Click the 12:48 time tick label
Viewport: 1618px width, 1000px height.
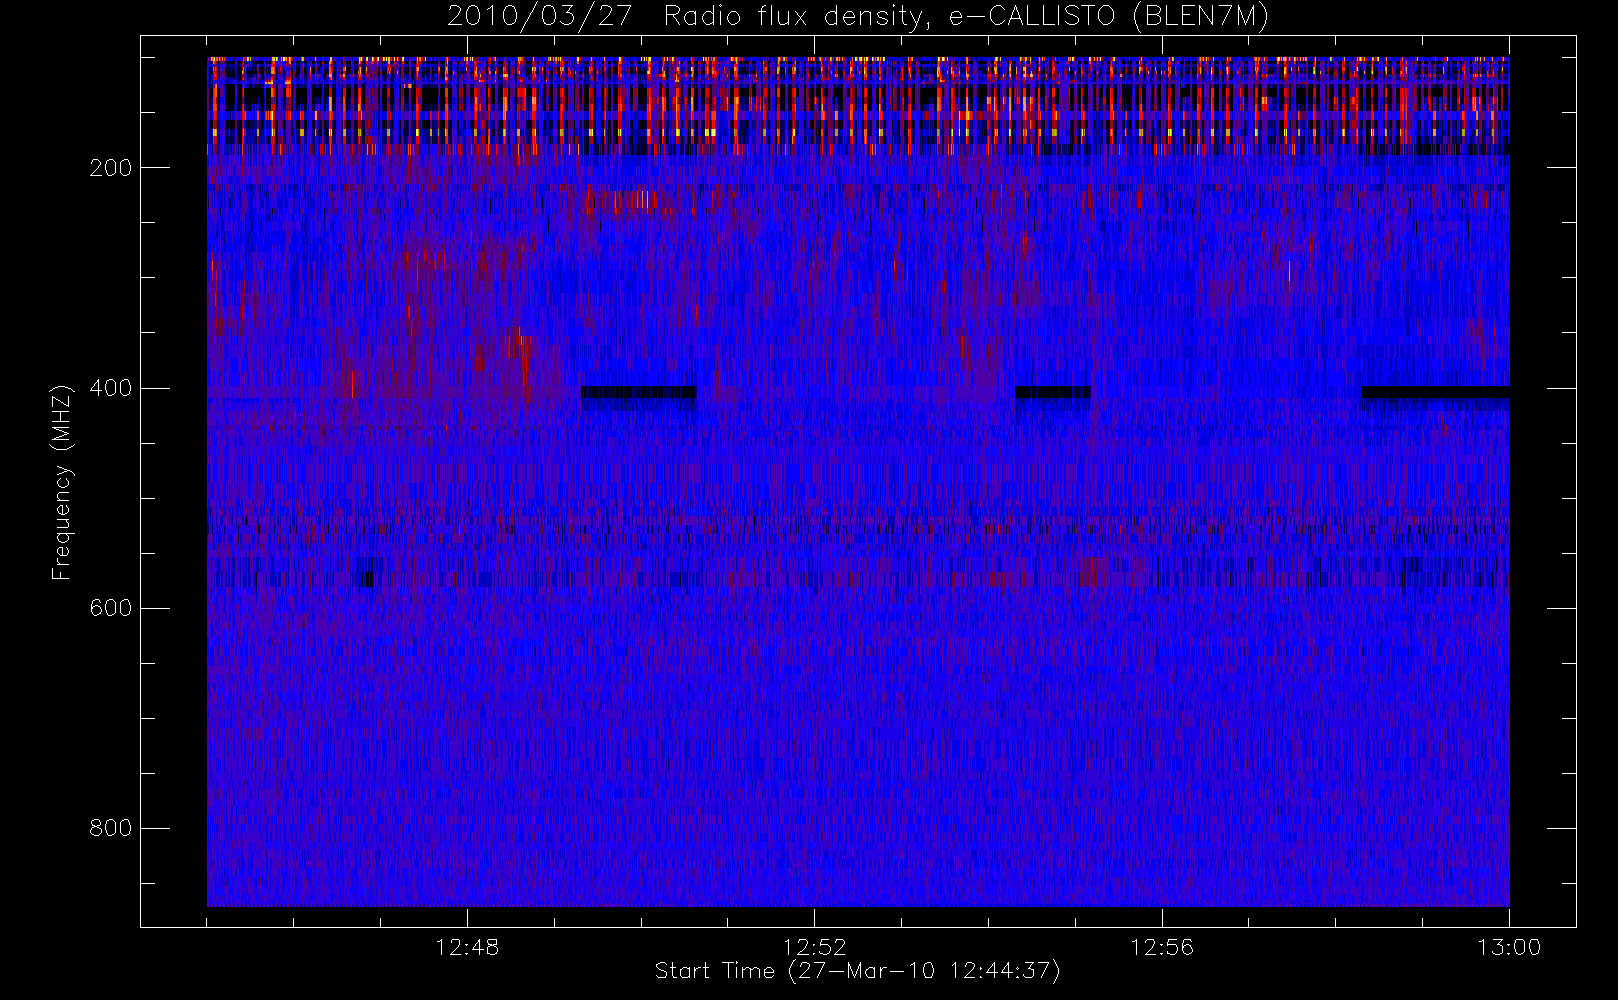(467, 947)
